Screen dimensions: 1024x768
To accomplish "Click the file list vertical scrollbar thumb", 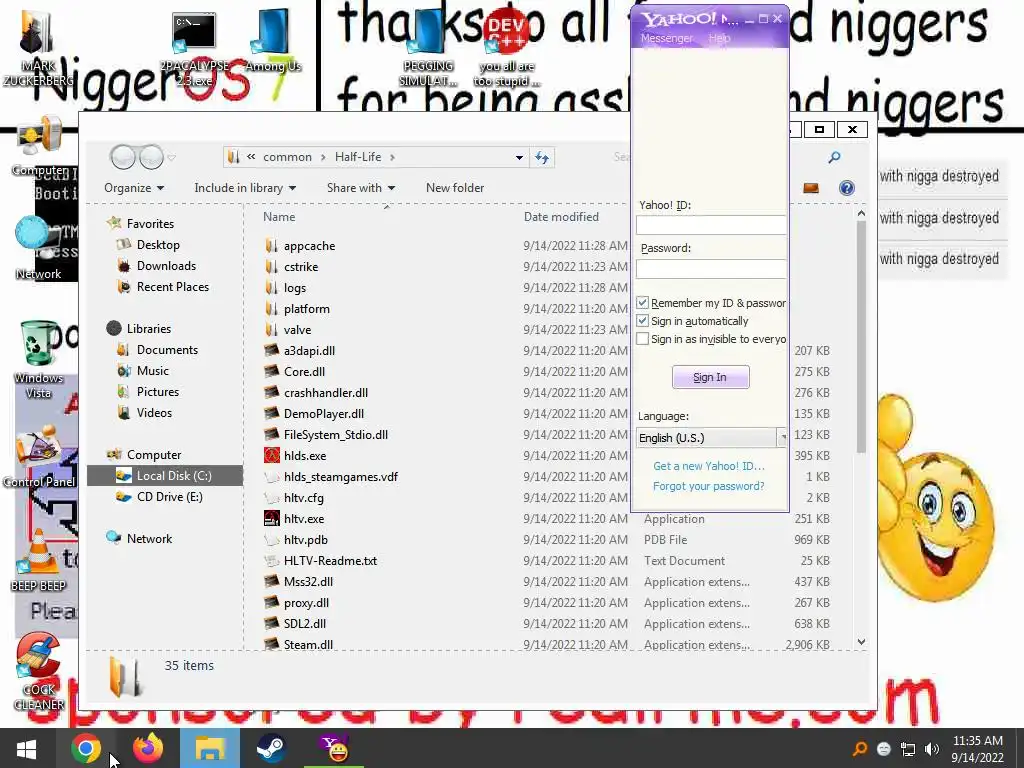I will click(x=861, y=336).
